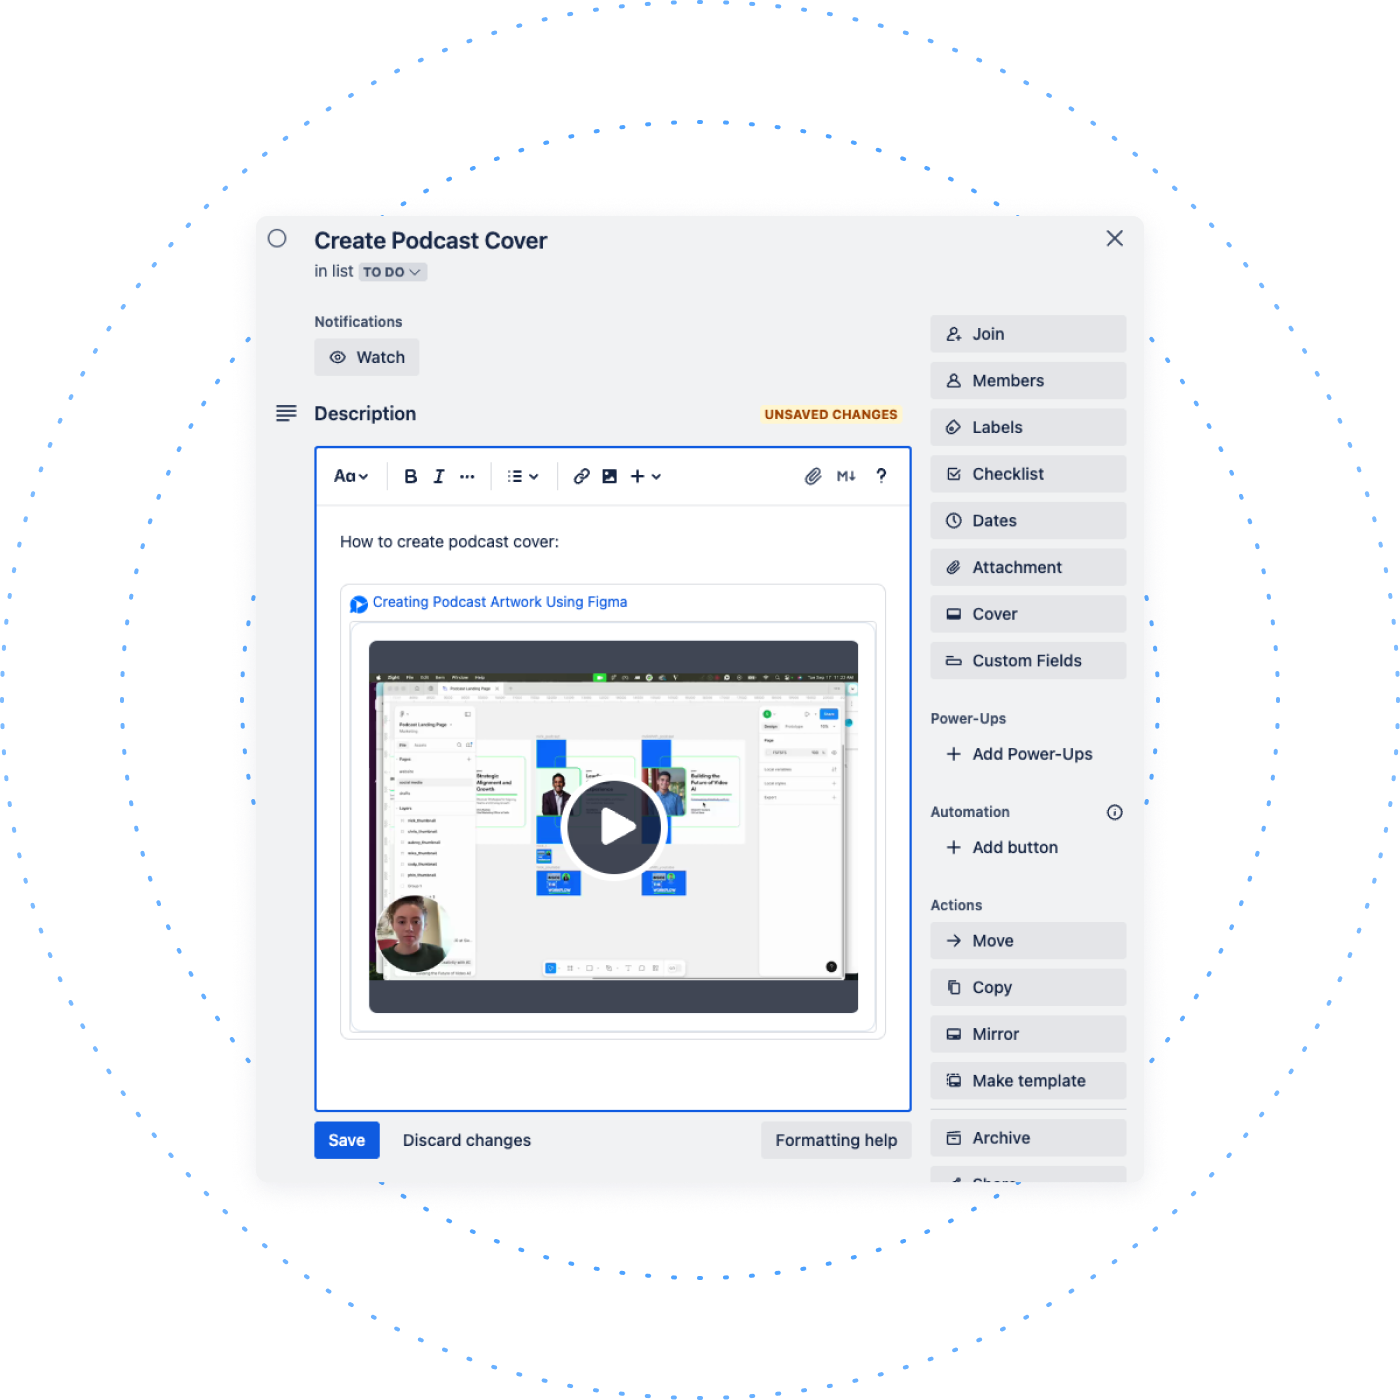The image size is (1400, 1400).
Task: Open editor help question mark icon
Action: point(881,476)
